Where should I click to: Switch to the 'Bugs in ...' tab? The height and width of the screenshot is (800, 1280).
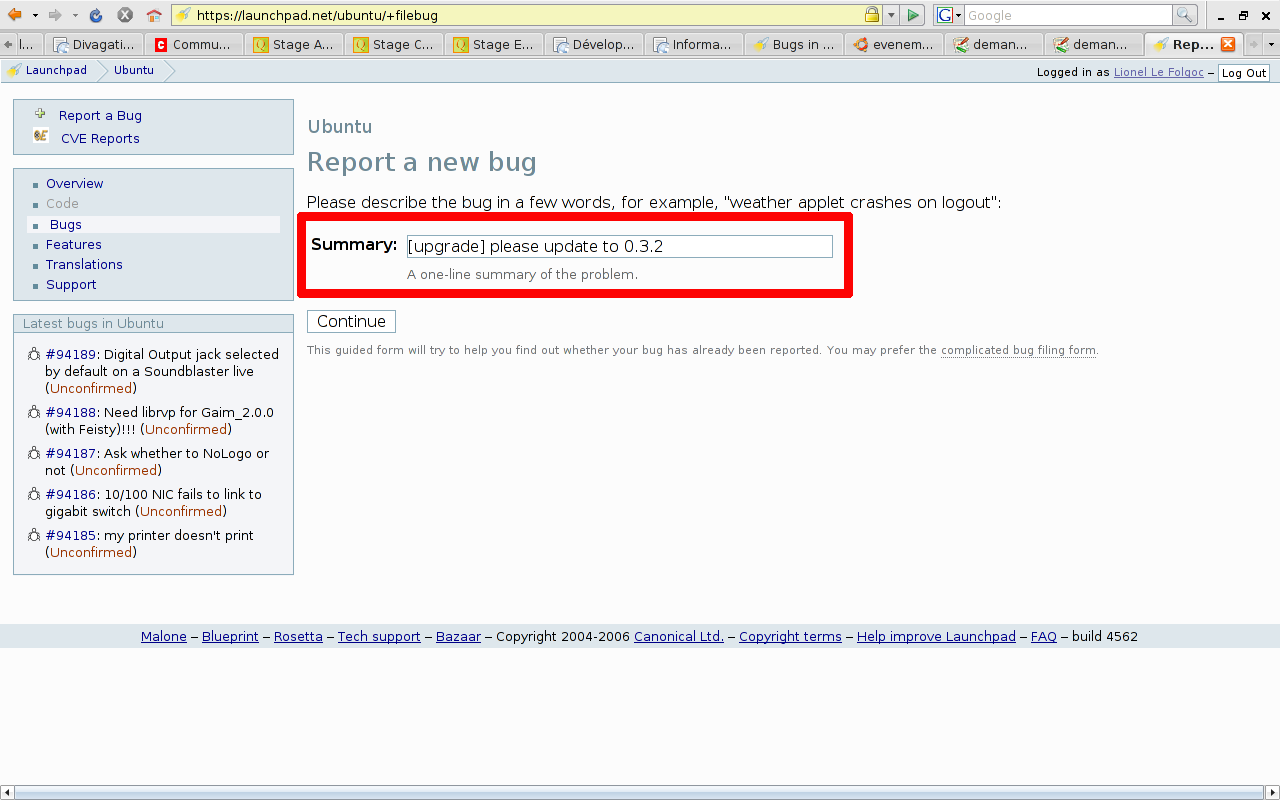pyautogui.click(x=793, y=44)
